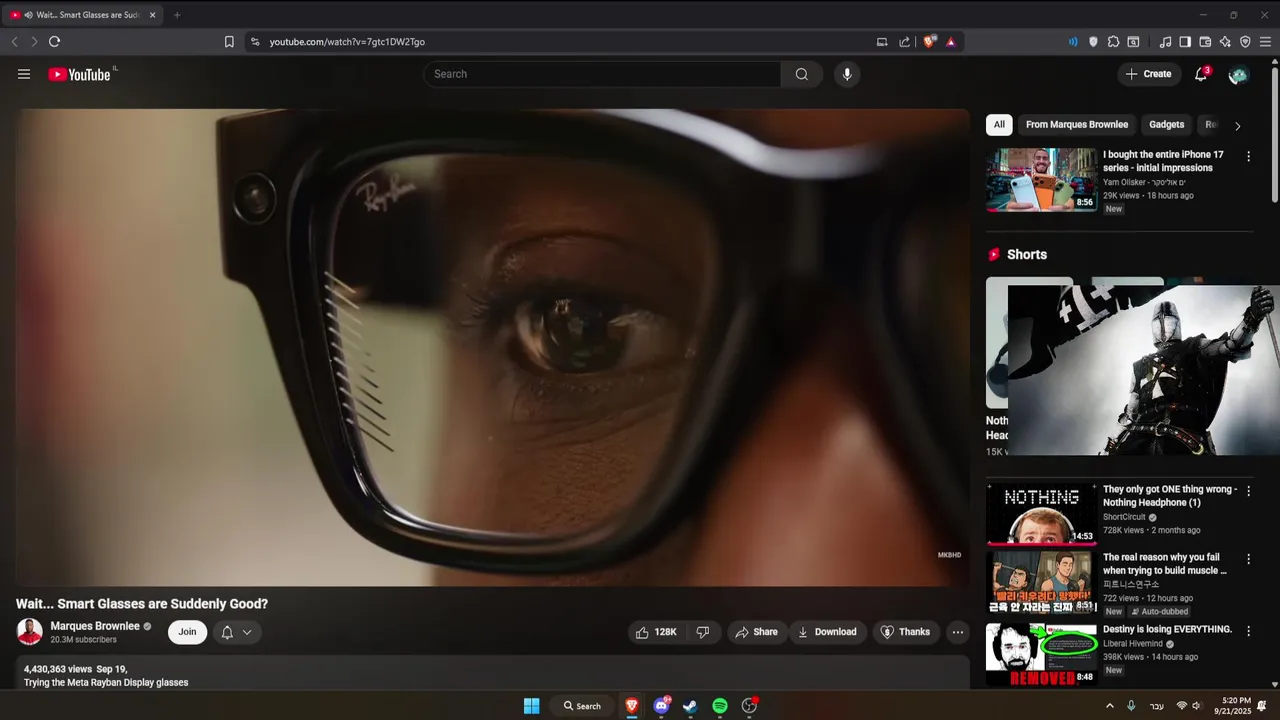Image resolution: width=1280 pixels, height=720 pixels.
Task: Select the All filter chip
Action: [x=999, y=125]
